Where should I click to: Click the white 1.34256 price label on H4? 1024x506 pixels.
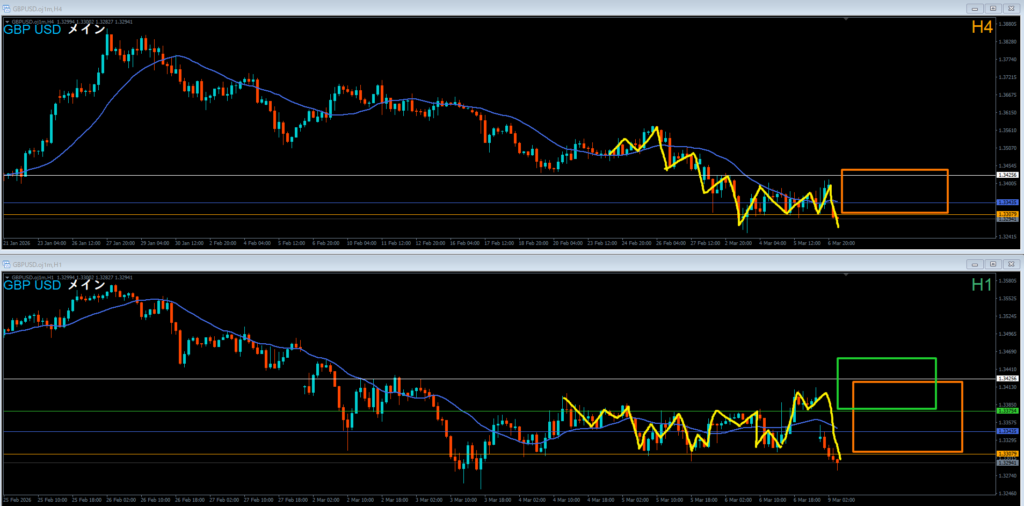point(1008,176)
